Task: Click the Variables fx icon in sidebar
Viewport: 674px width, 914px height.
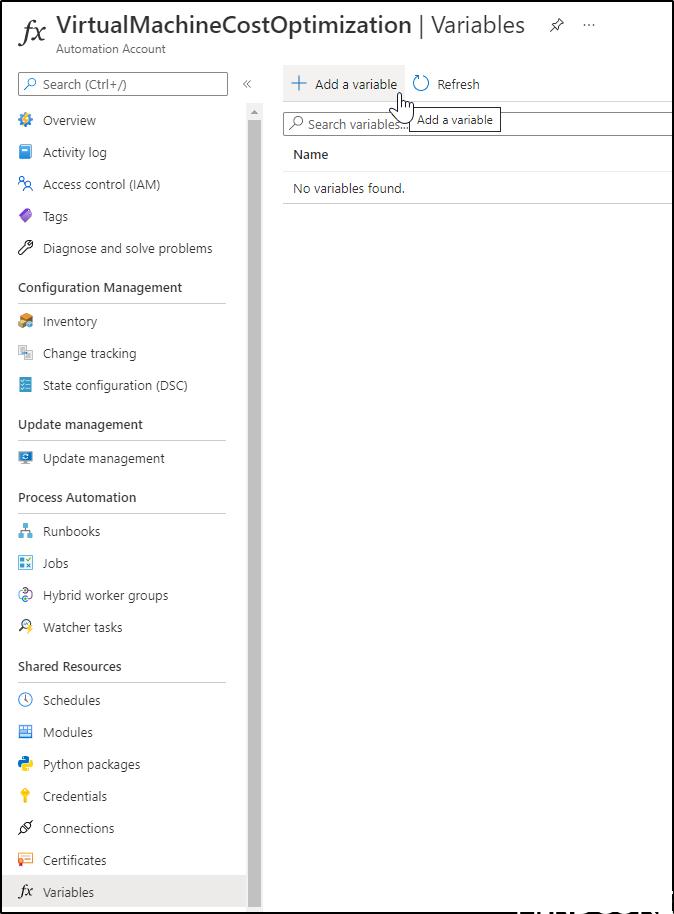Action: tap(26, 892)
